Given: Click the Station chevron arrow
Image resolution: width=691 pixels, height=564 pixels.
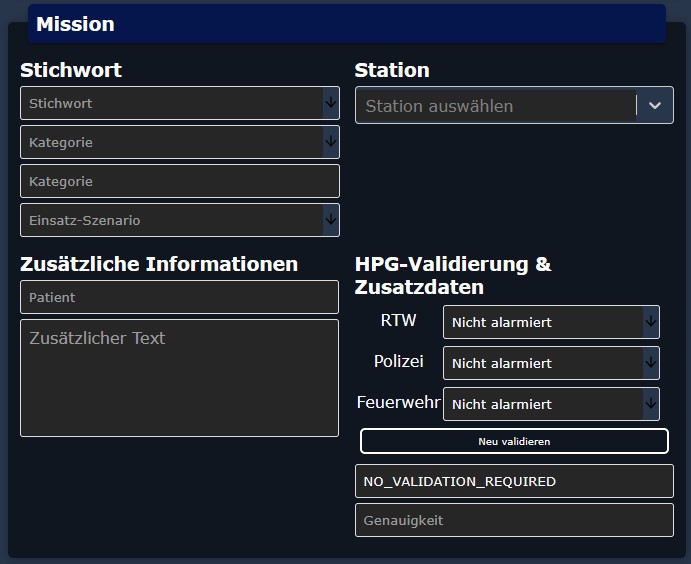Looking at the screenshot, I should tap(655, 106).
